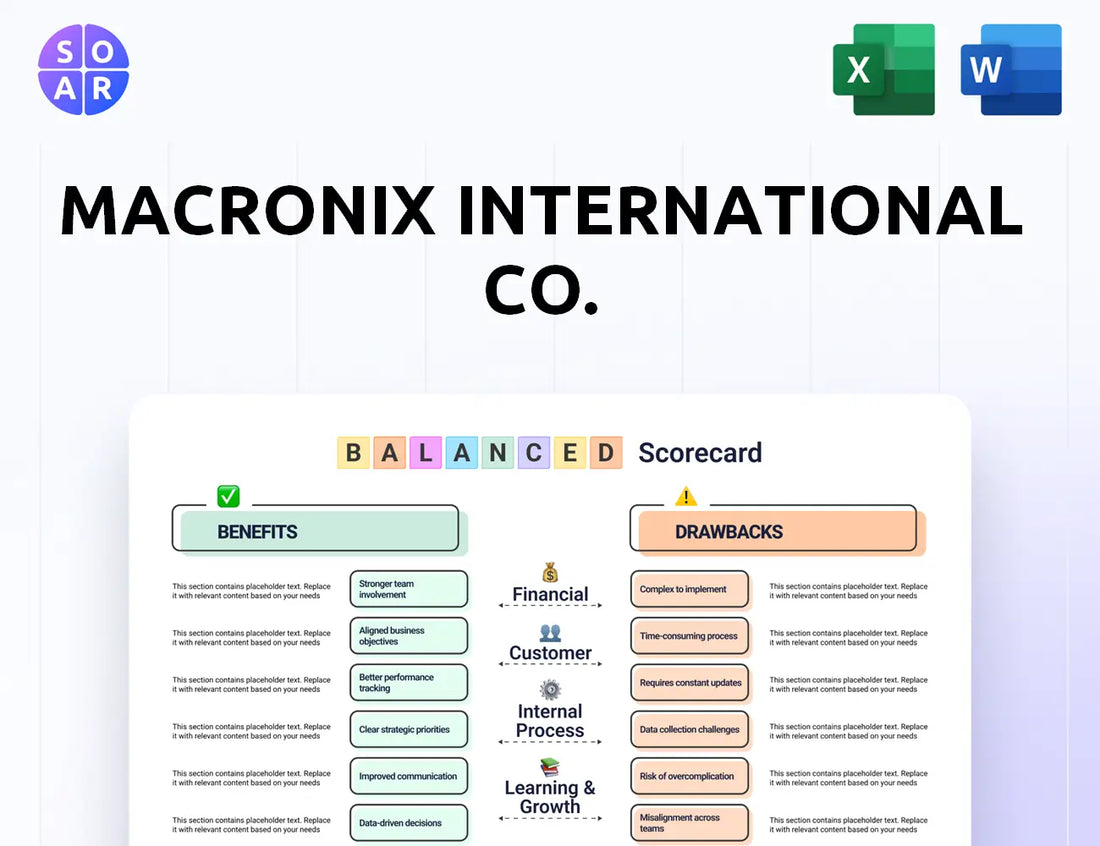The width and height of the screenshot is (1100, 846).
Task: Click the BENEFITS header box
Action: (x=319, y=531)
